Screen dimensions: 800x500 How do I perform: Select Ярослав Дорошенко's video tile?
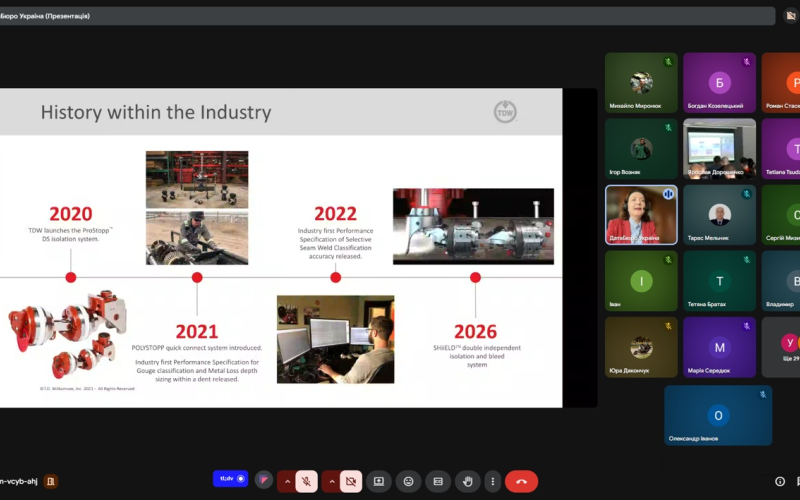pyautogui.click(x=719, y=148)
